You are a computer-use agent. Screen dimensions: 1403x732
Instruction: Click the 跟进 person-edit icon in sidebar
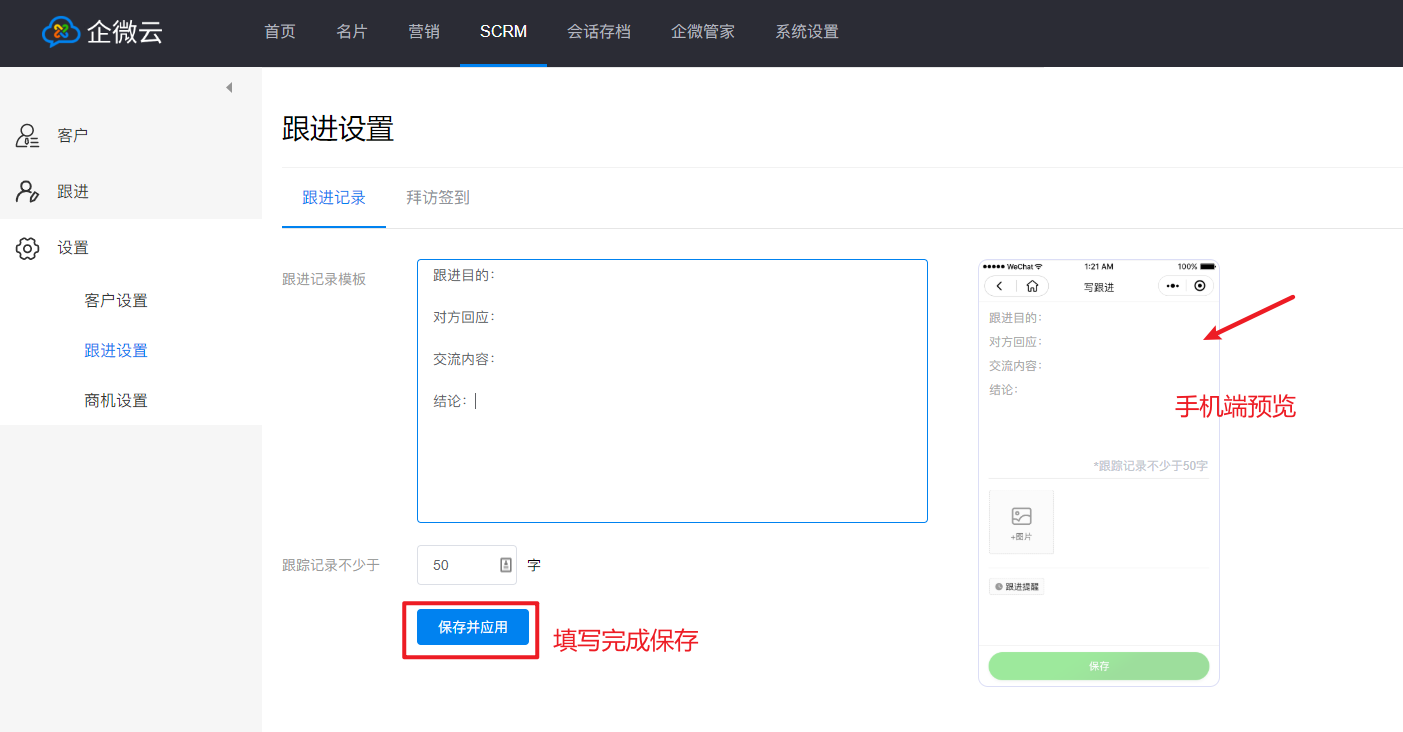click(28, 192)
